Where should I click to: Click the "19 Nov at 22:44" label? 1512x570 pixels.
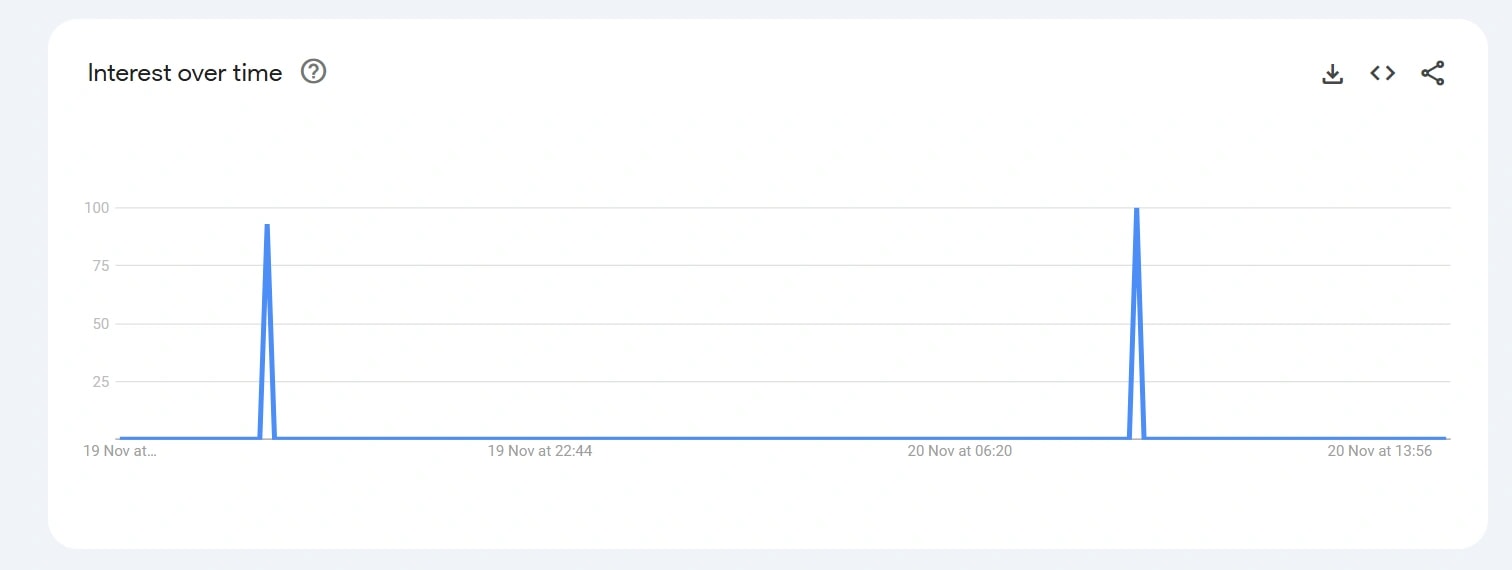point(540,451)
